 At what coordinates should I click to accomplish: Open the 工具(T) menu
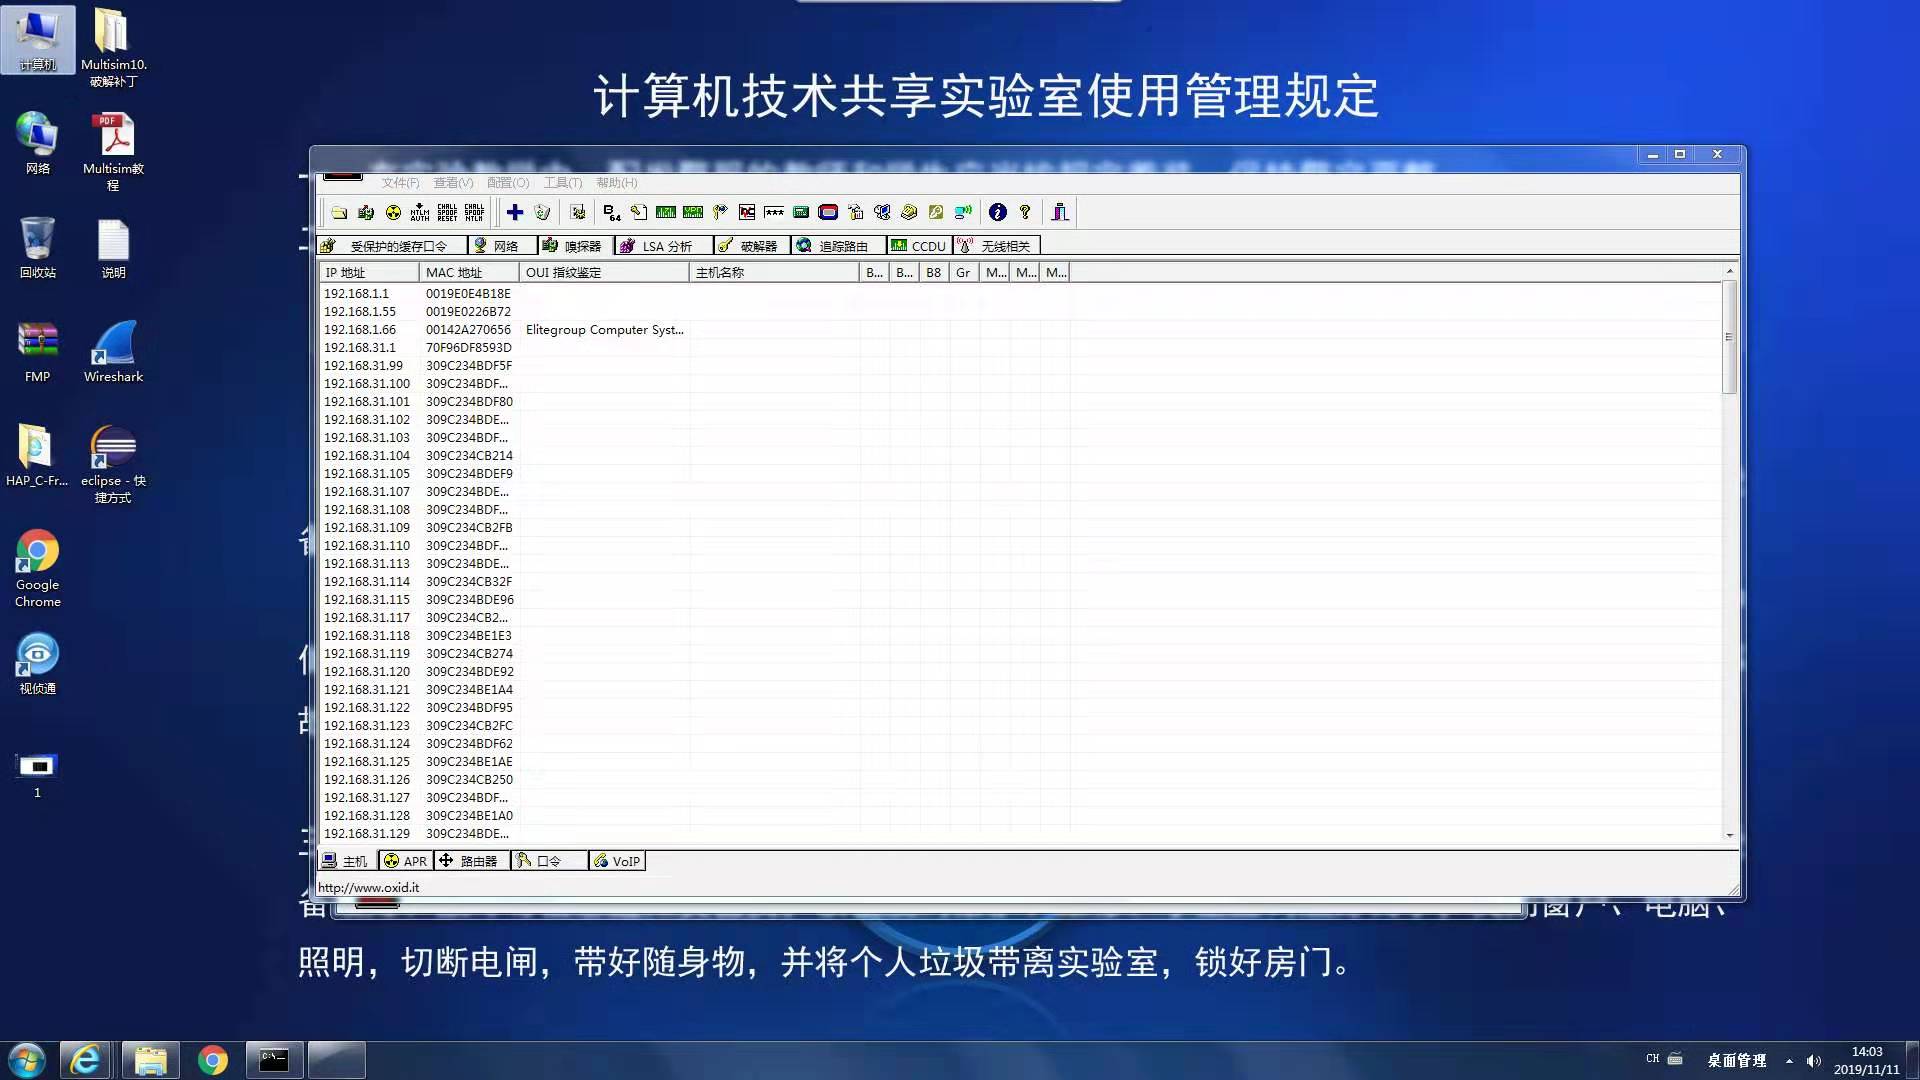click(562, 182)
